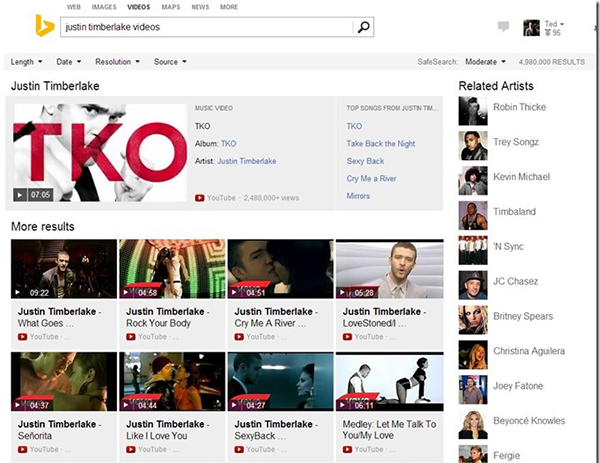The height and width of the screenshot is (463, 600).
Task: Switch to the NEWS search tab
Action: [x=200, y=7]
